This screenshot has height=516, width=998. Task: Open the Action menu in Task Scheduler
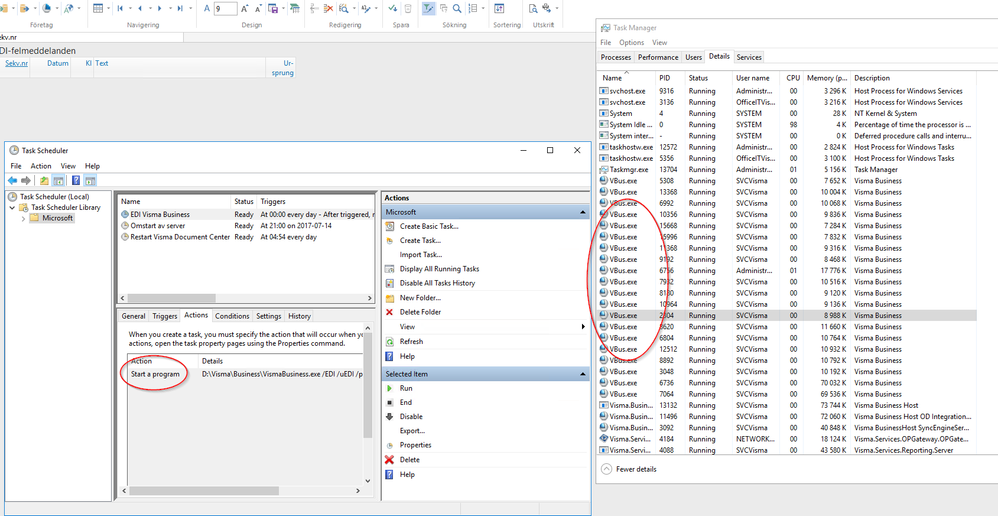pos(41,166)
